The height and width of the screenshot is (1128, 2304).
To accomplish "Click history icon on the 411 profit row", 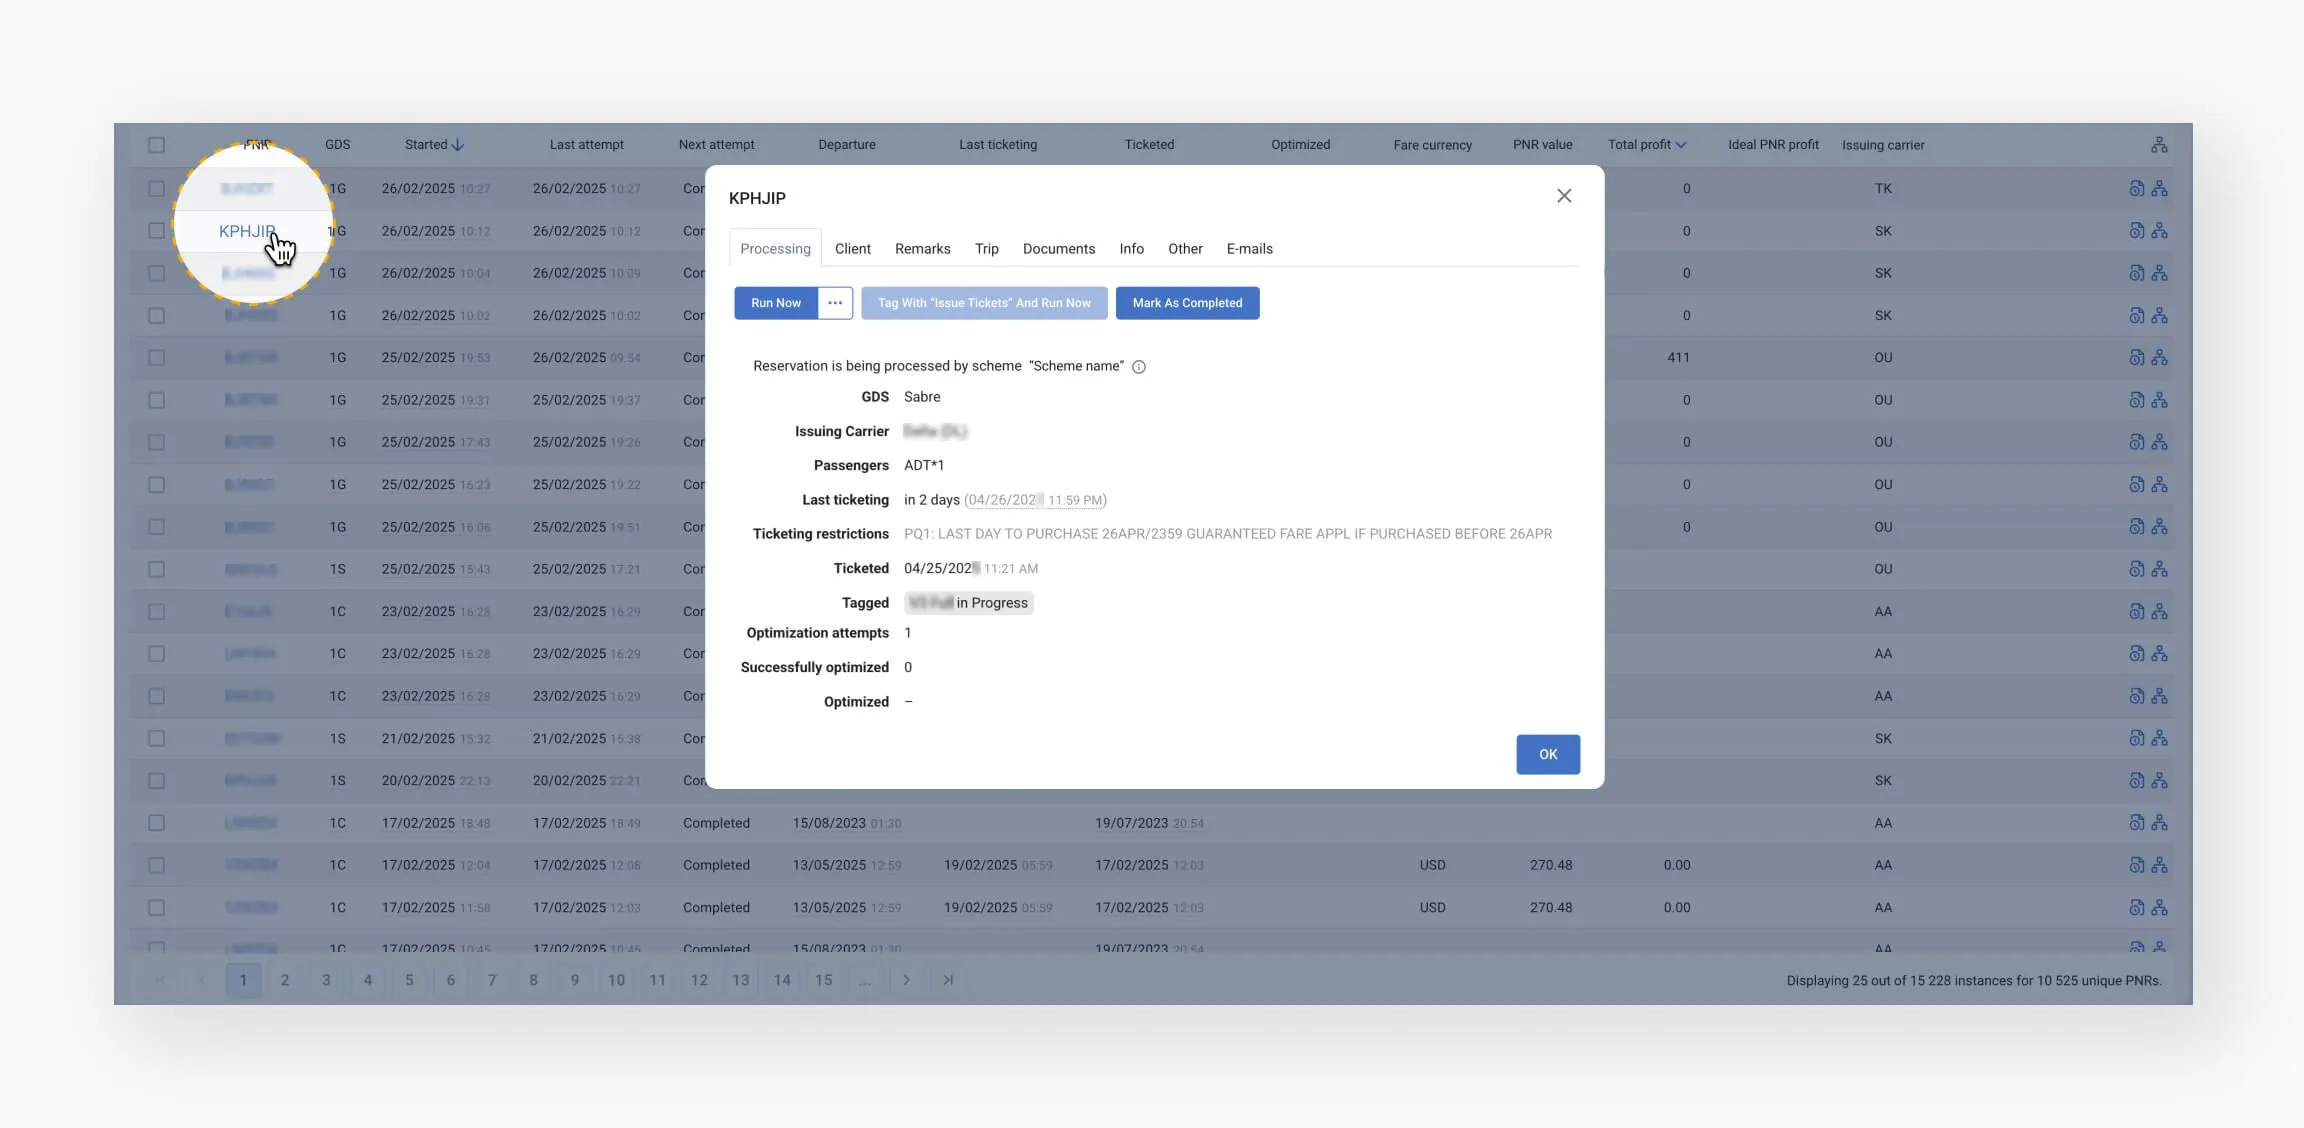I will tap(2136, 358).
